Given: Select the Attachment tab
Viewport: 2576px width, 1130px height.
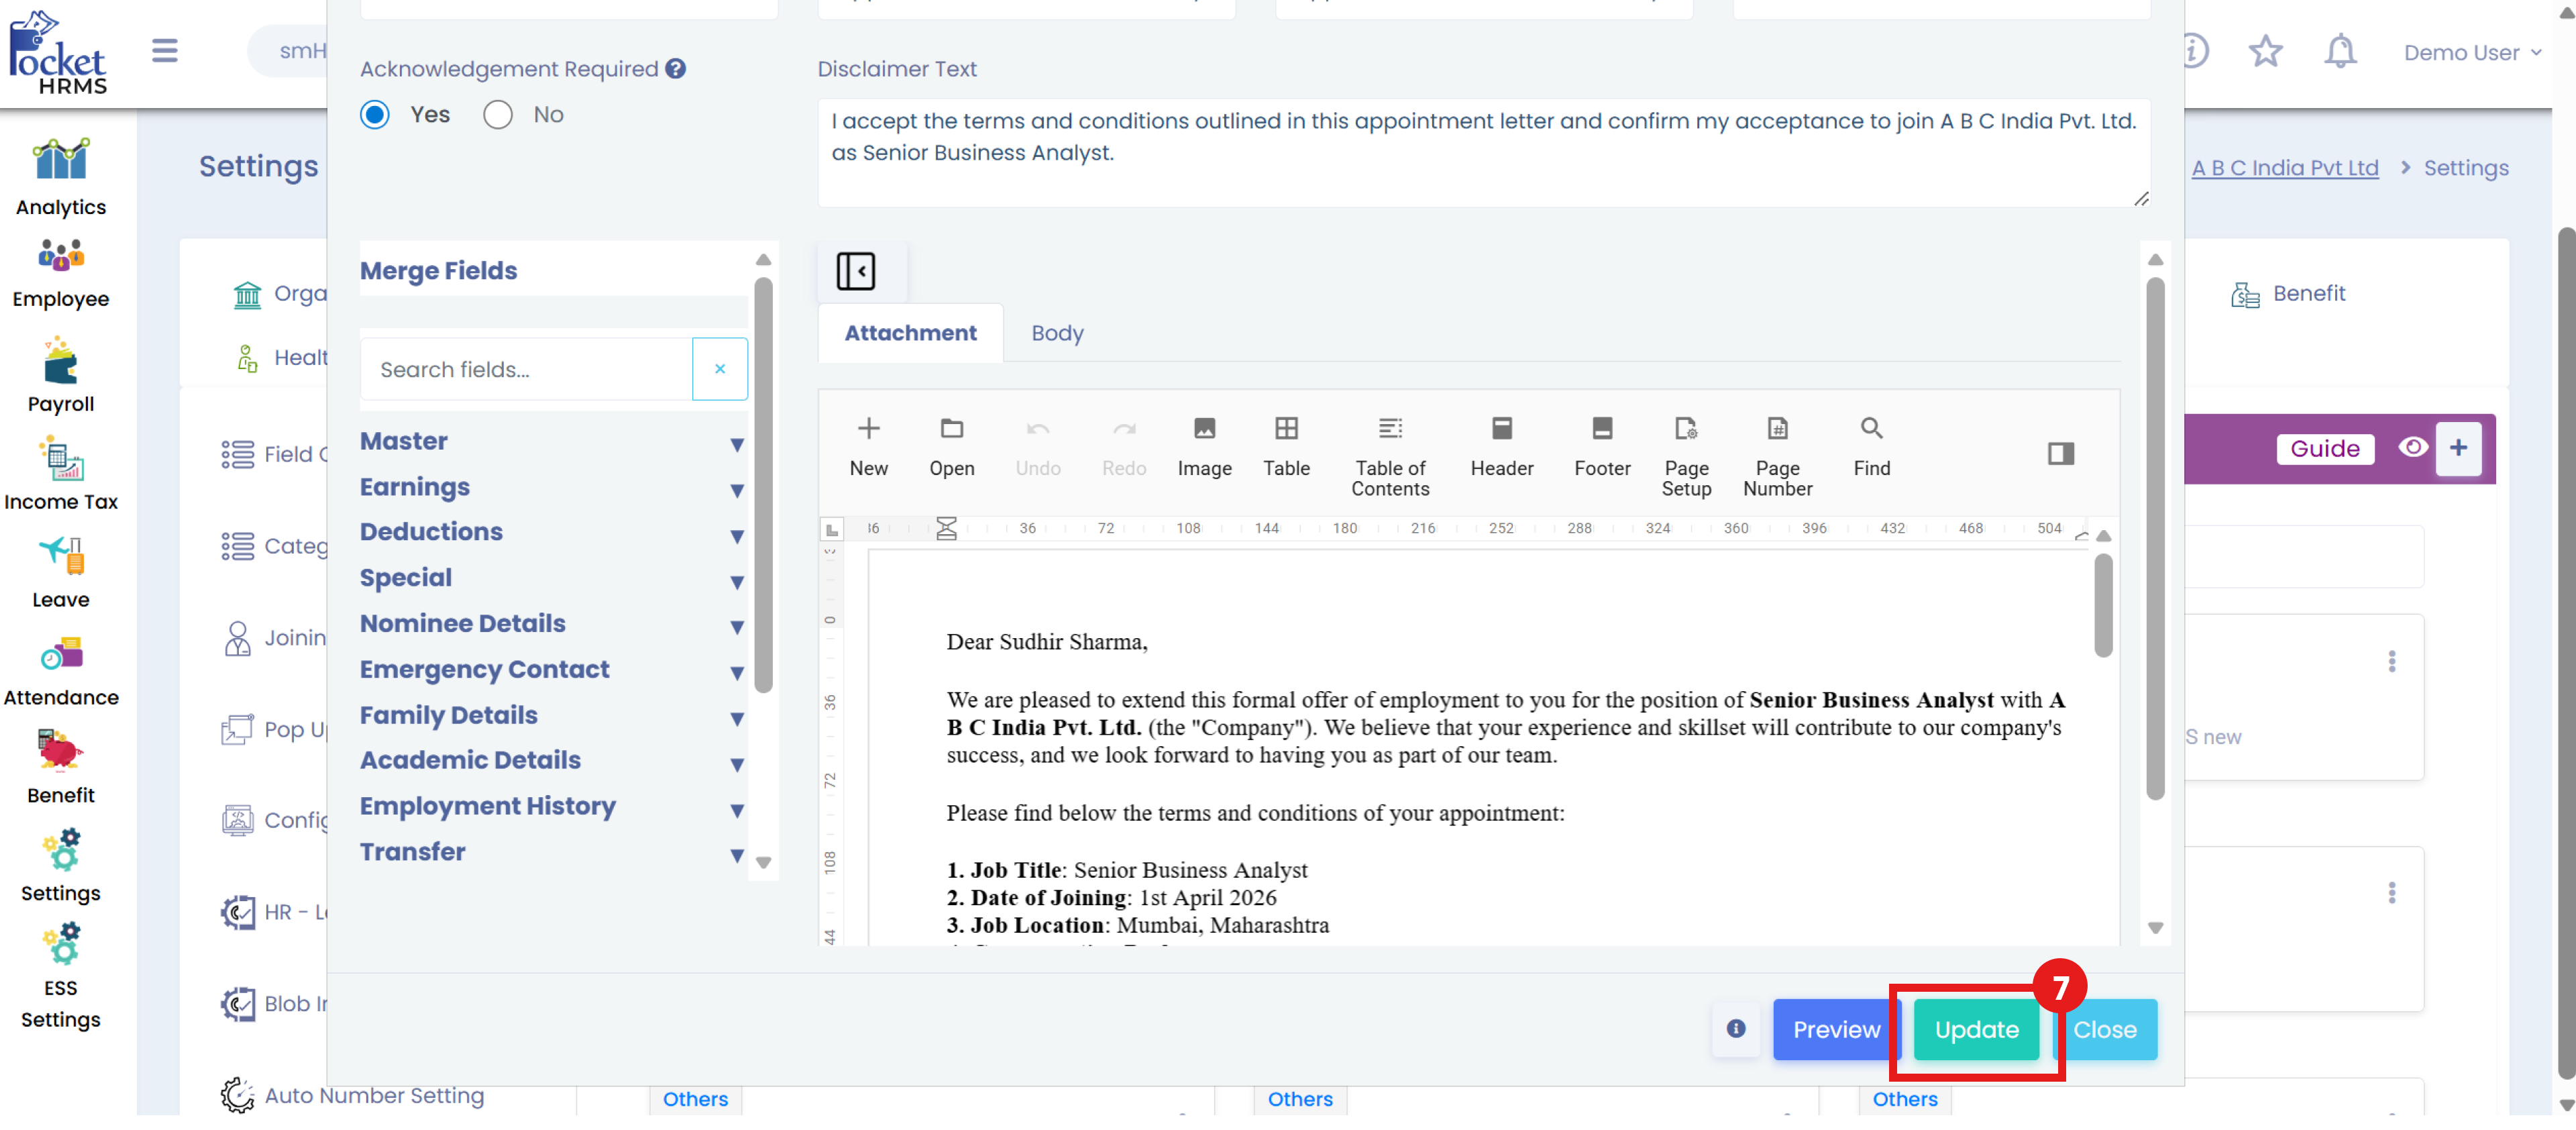Looking at the screenshot, I should pos(910,333).
